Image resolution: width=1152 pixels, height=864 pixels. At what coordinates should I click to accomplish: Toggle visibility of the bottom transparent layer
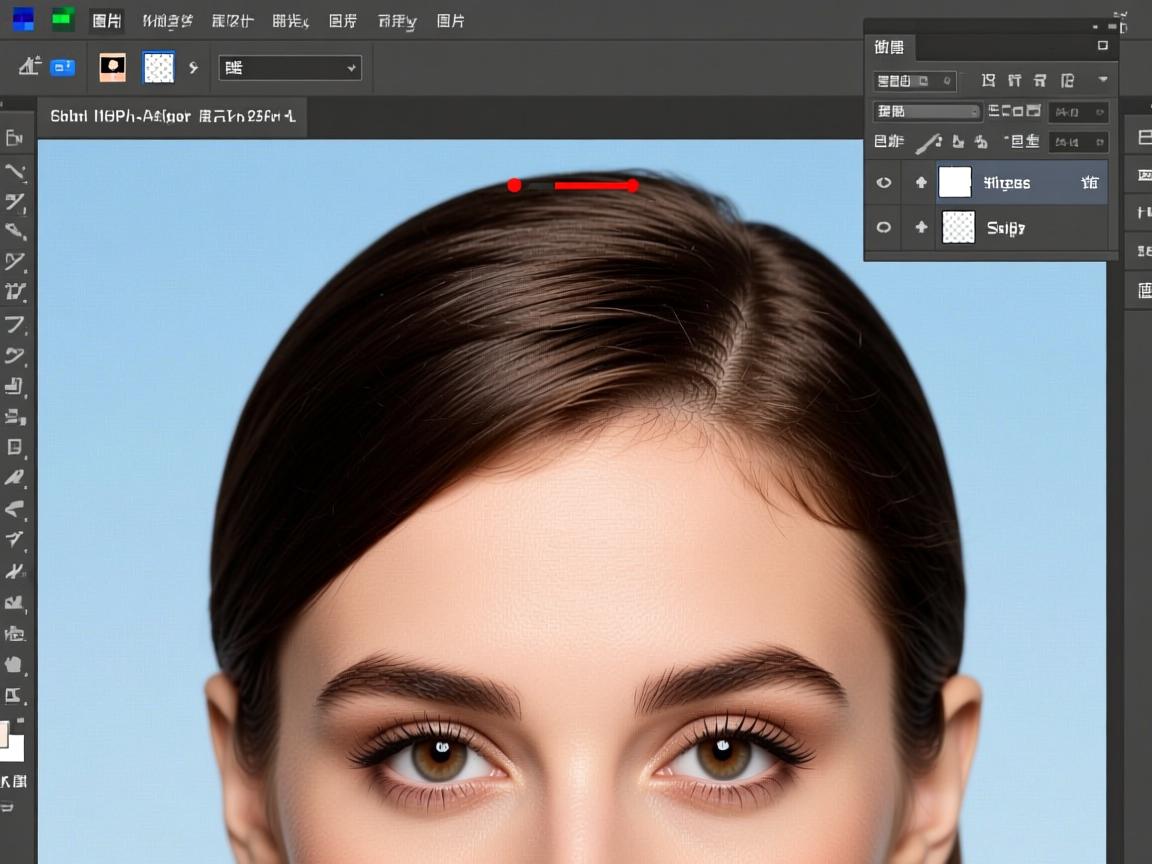[884, 228]
